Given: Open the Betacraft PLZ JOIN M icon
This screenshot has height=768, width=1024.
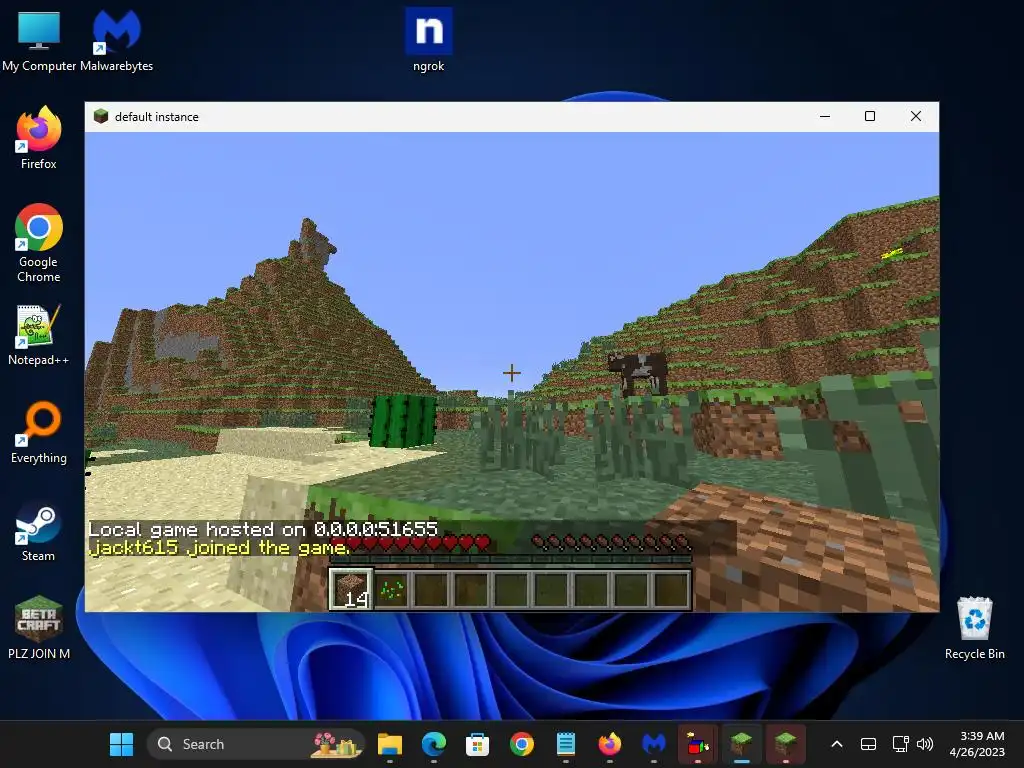Looking at the screenshot, I should (x=39, y=628).
